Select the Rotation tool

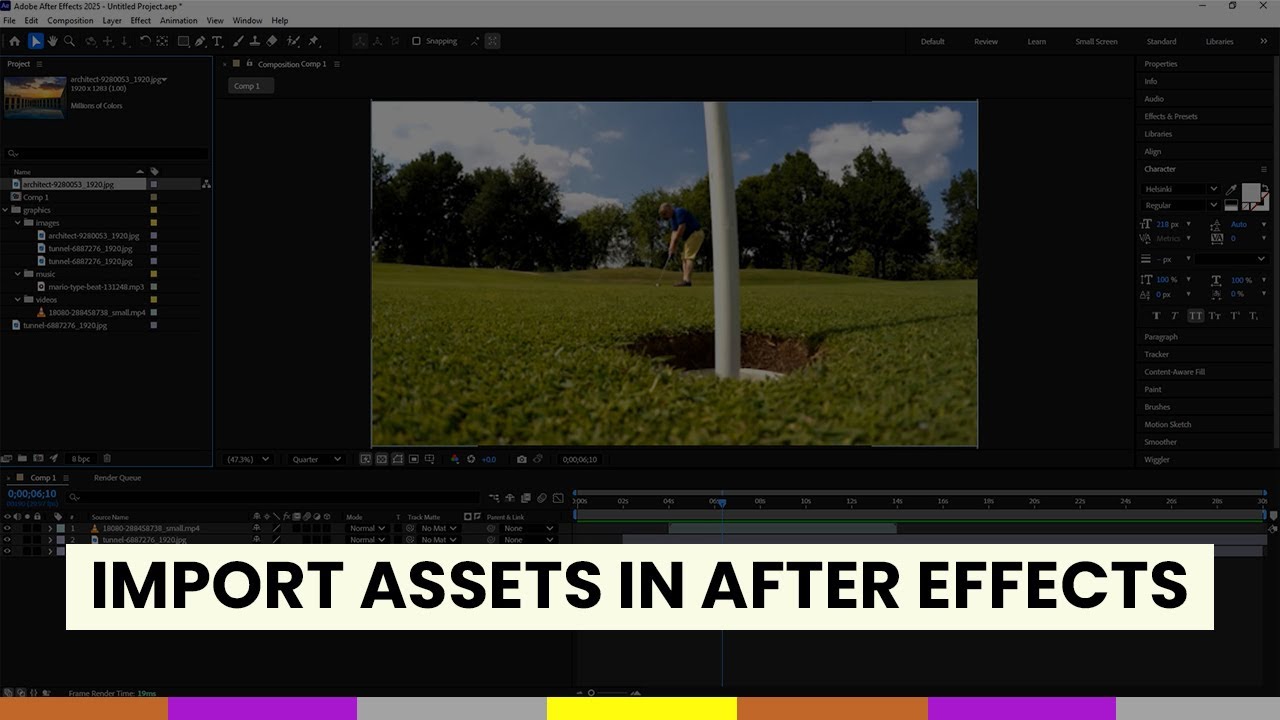point(145,41)
